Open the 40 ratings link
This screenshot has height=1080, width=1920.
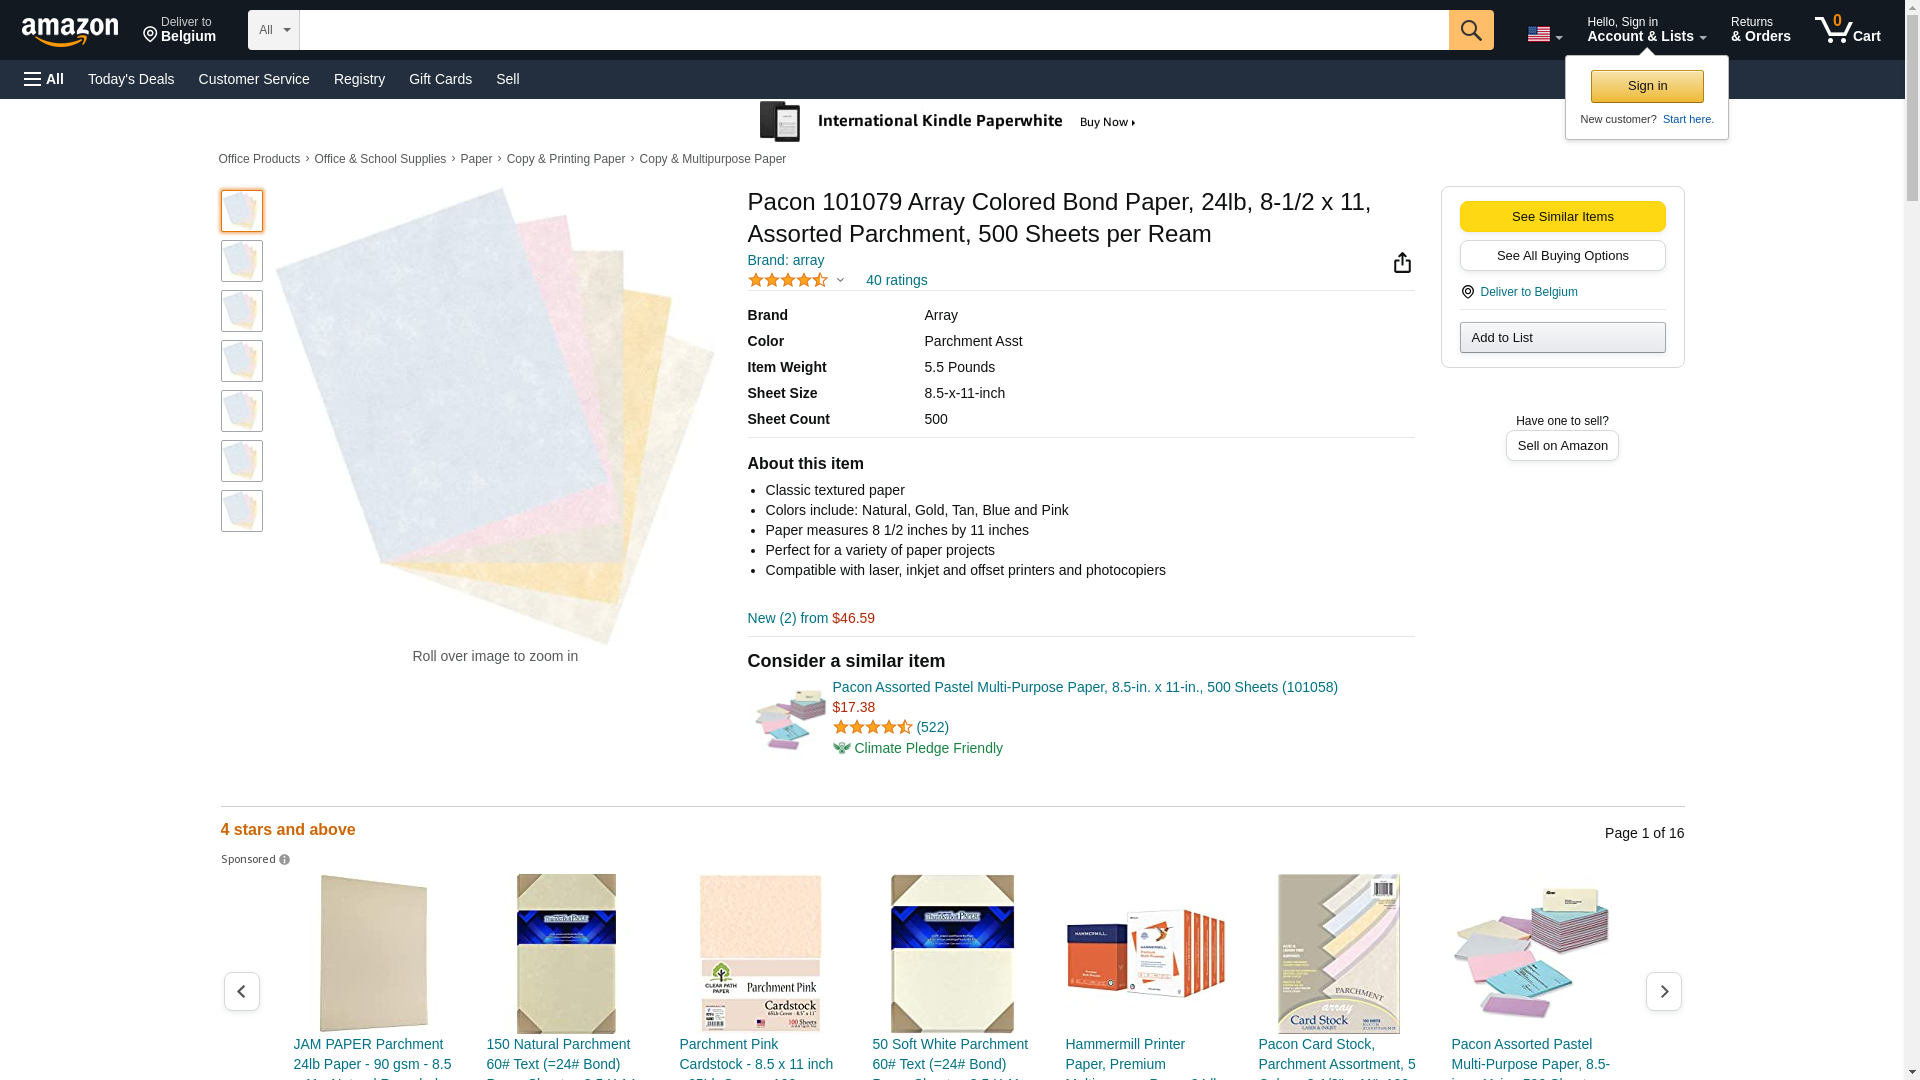tap(896, 280)
